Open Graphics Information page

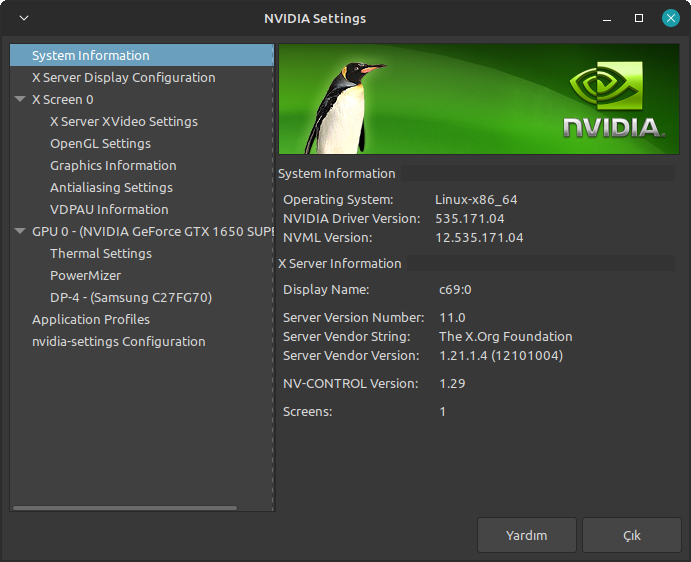[113, 166]
